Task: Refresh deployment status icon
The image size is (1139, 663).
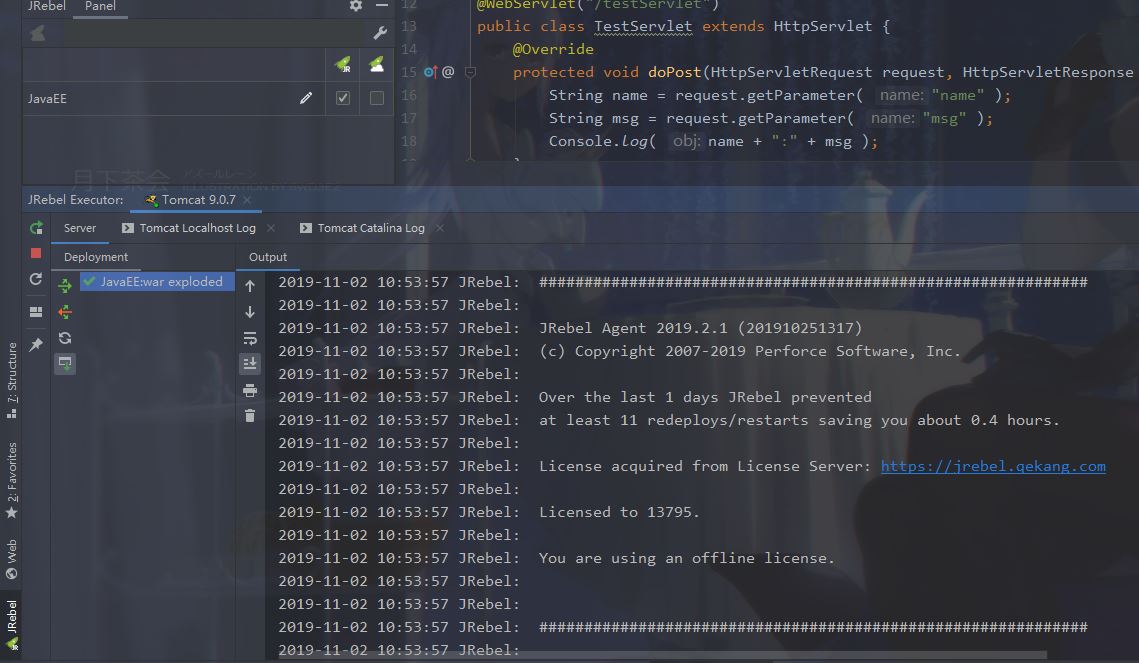Action: point(65,338)
